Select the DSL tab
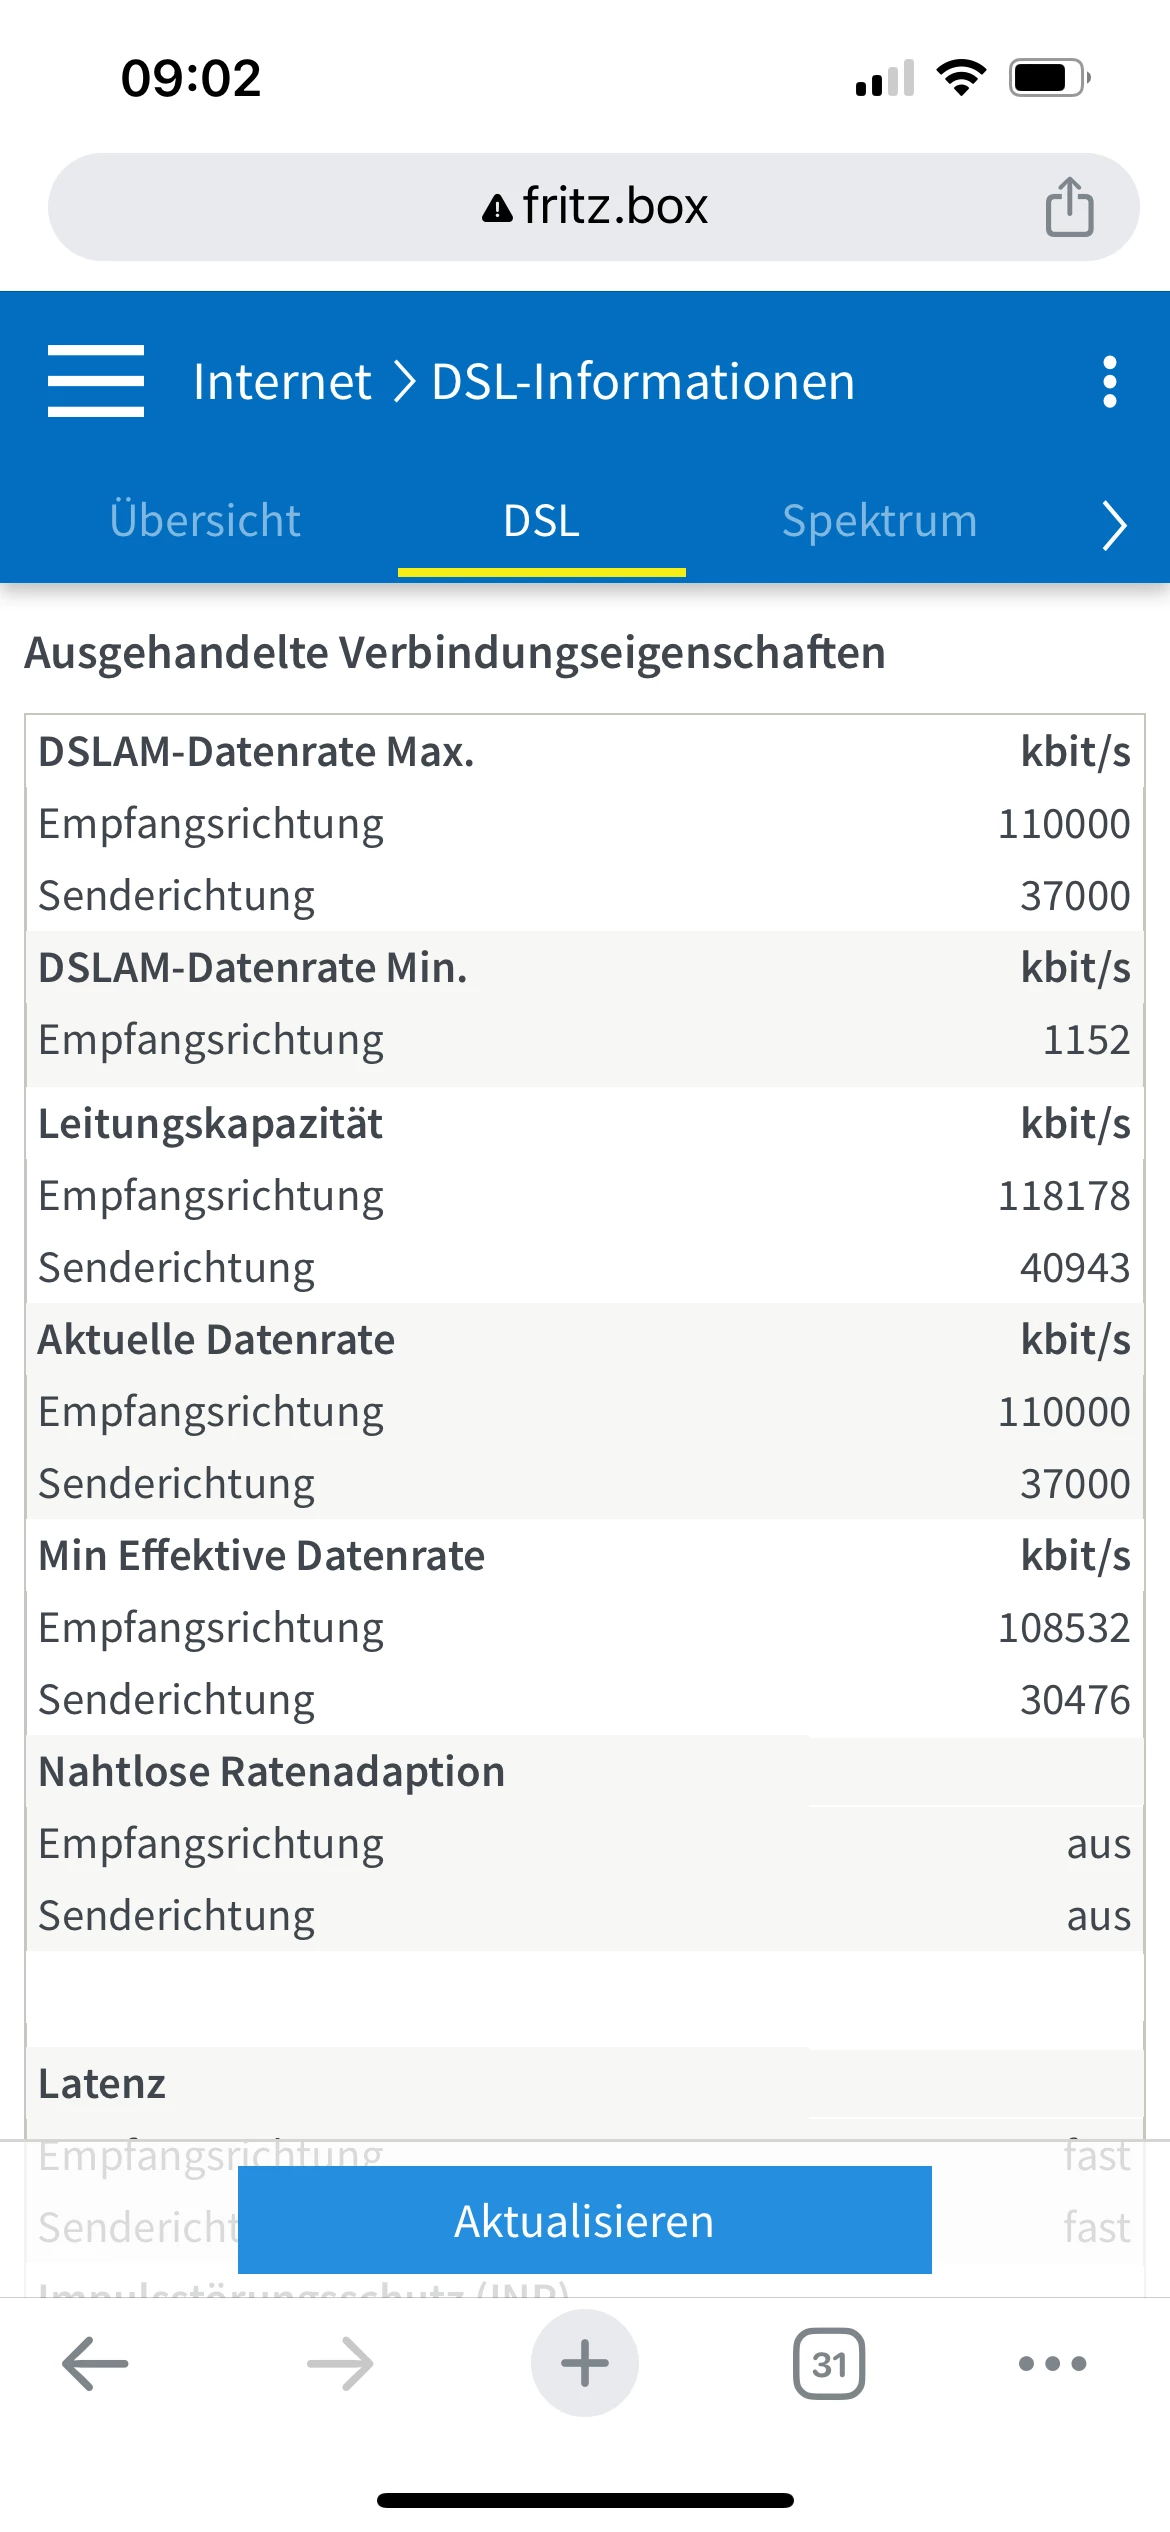Image resolution: width=1170 pixels, height=2532 pixels. click(x=541, y=521)
